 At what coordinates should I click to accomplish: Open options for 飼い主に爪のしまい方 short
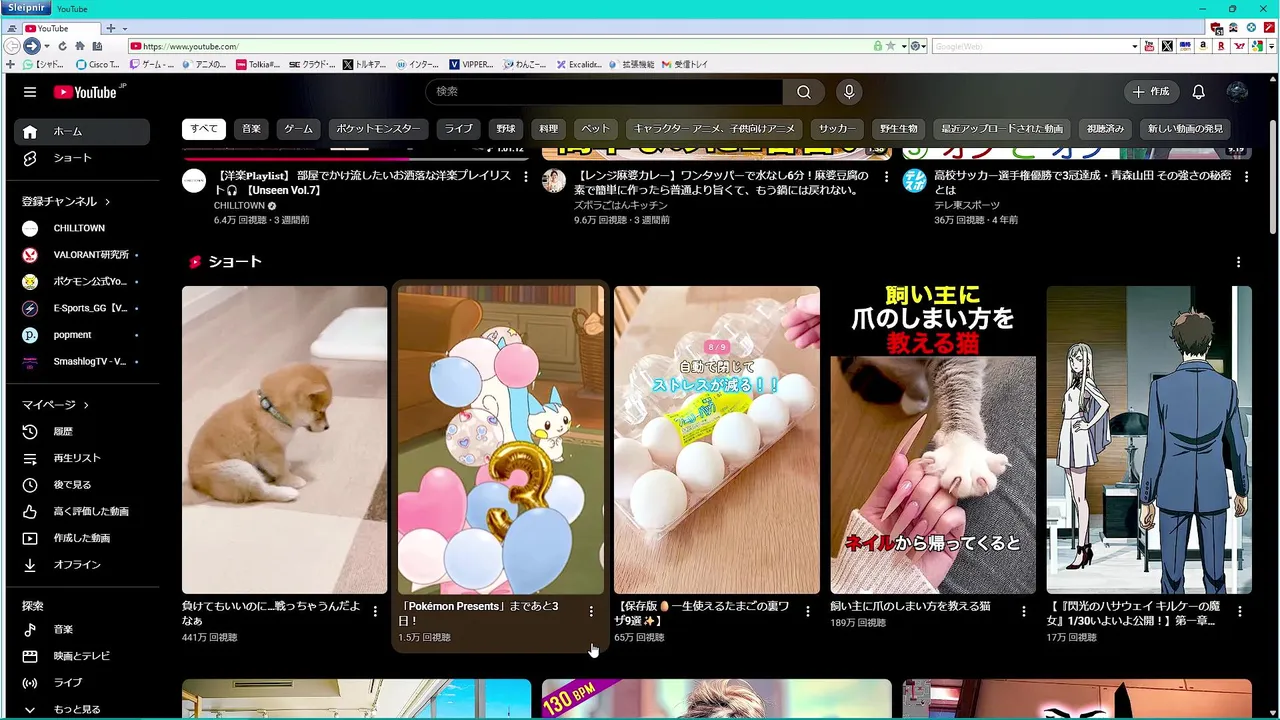[x=1023, y=611]
